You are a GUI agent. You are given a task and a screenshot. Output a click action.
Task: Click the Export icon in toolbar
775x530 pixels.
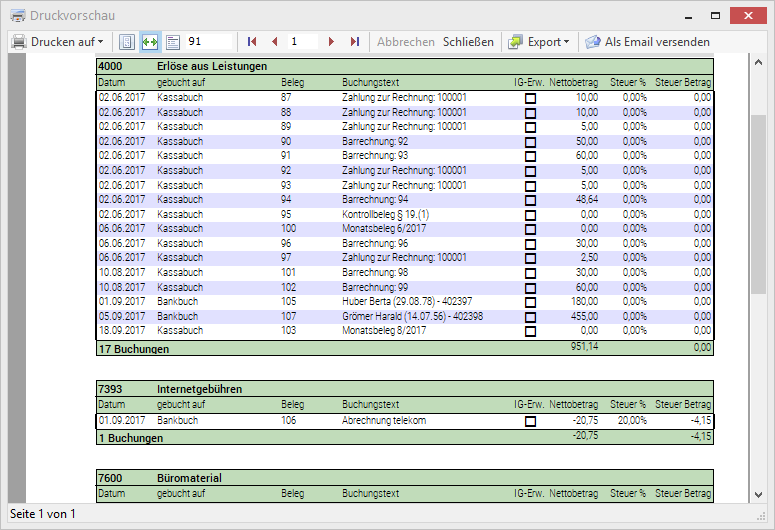pos(515,42)
